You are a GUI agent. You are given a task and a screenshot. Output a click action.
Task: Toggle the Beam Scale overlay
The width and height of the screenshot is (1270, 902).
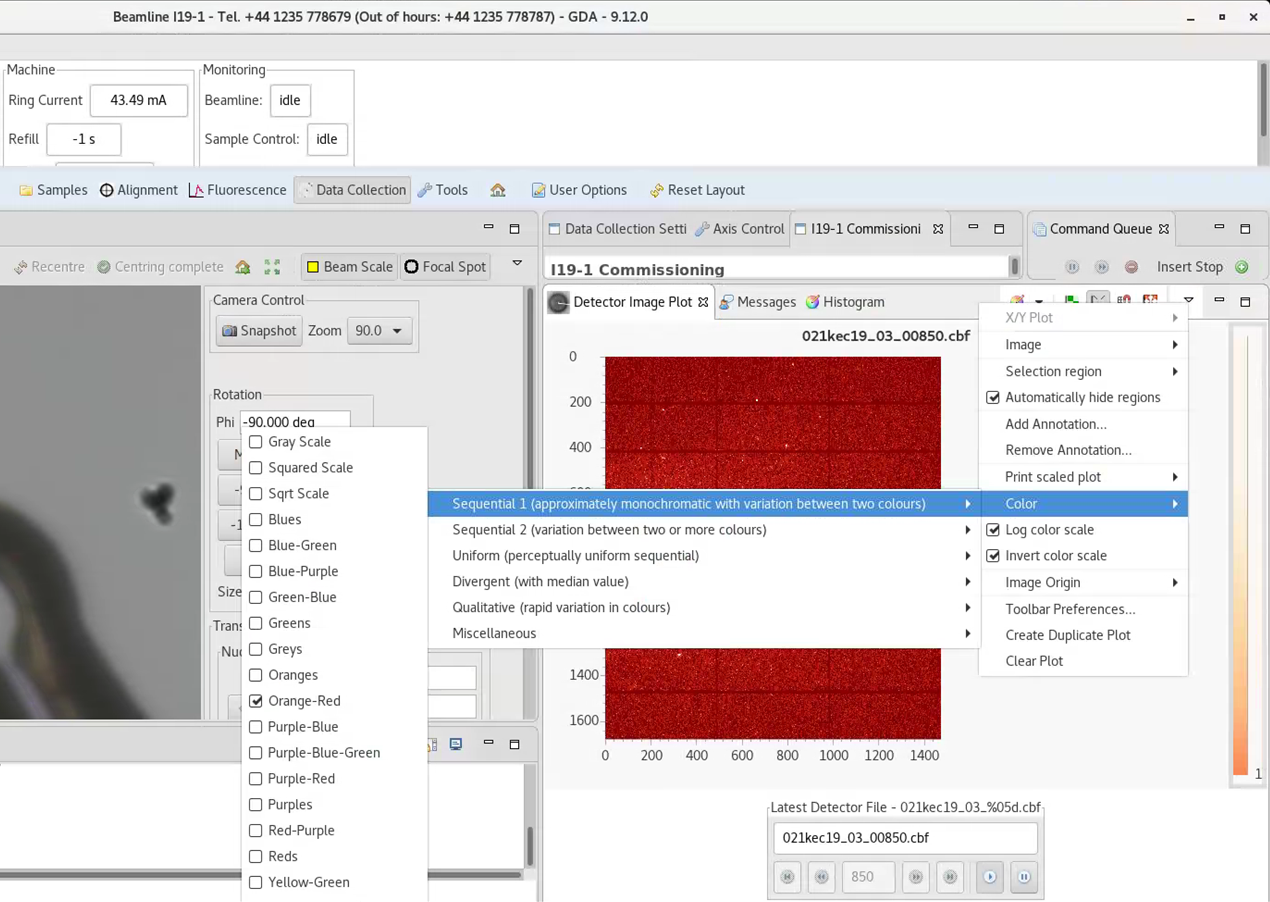[349, 267]
